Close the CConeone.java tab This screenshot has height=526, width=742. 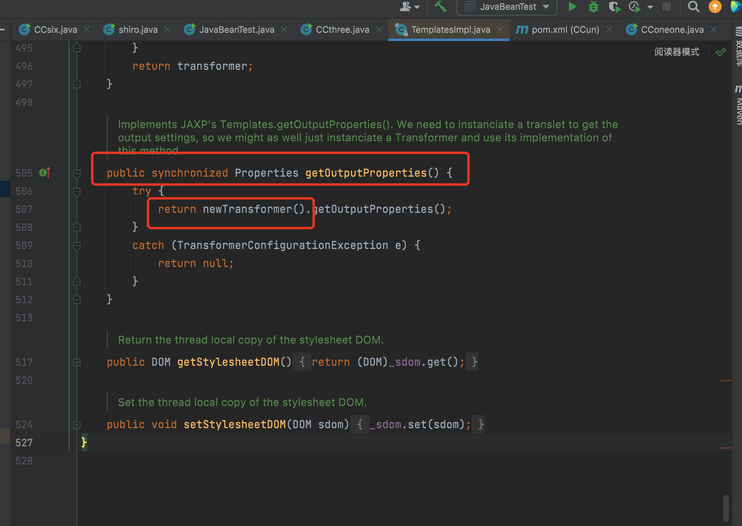click(713, 30)
